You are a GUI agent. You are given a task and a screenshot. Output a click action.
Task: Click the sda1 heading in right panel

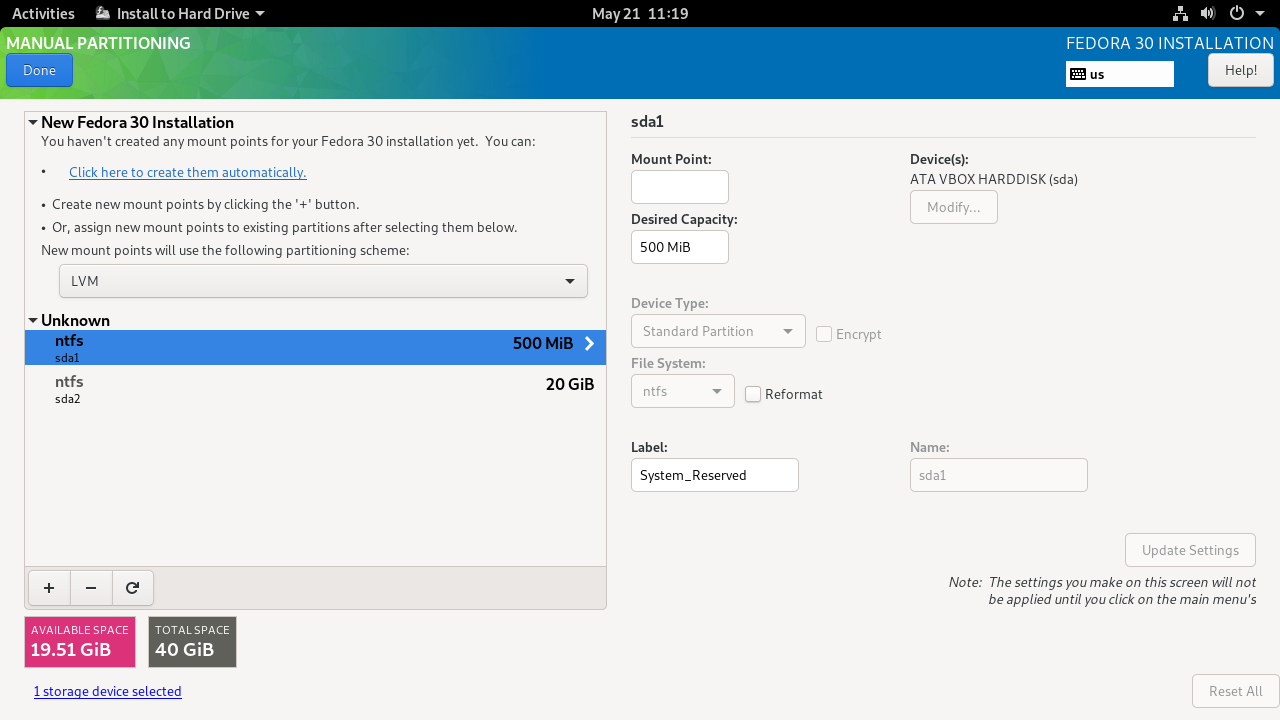[647, 122]
